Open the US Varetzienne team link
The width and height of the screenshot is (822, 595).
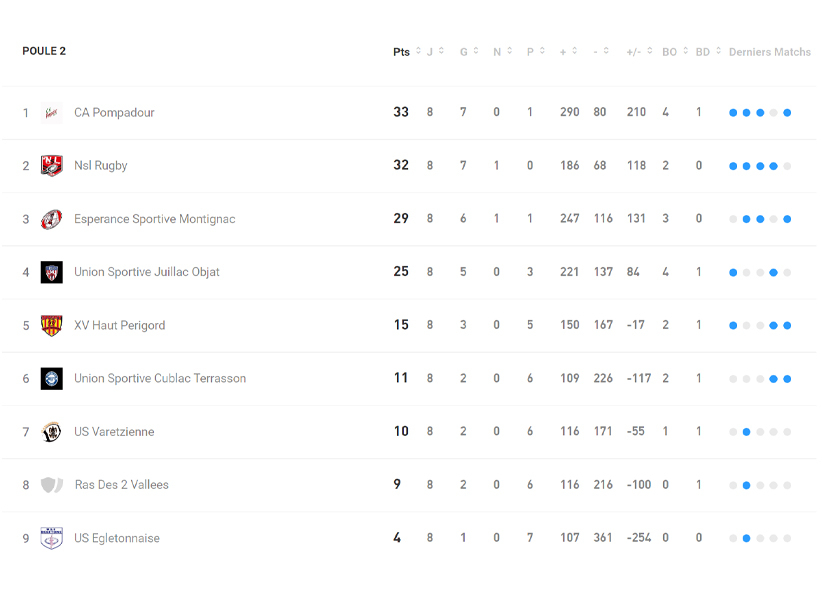click(114, 432)
